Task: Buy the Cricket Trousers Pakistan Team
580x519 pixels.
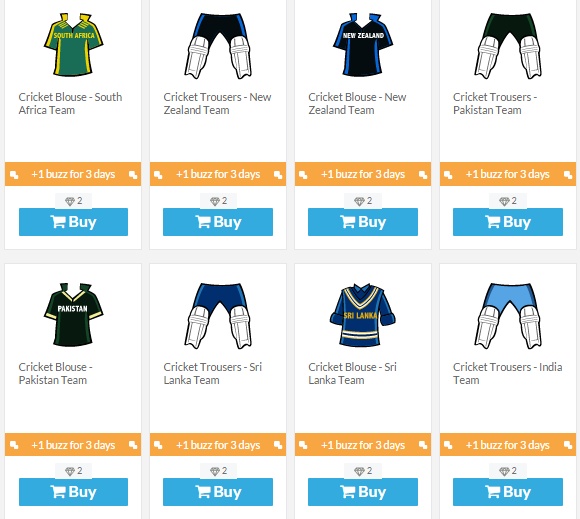Action: click(508, 222)
